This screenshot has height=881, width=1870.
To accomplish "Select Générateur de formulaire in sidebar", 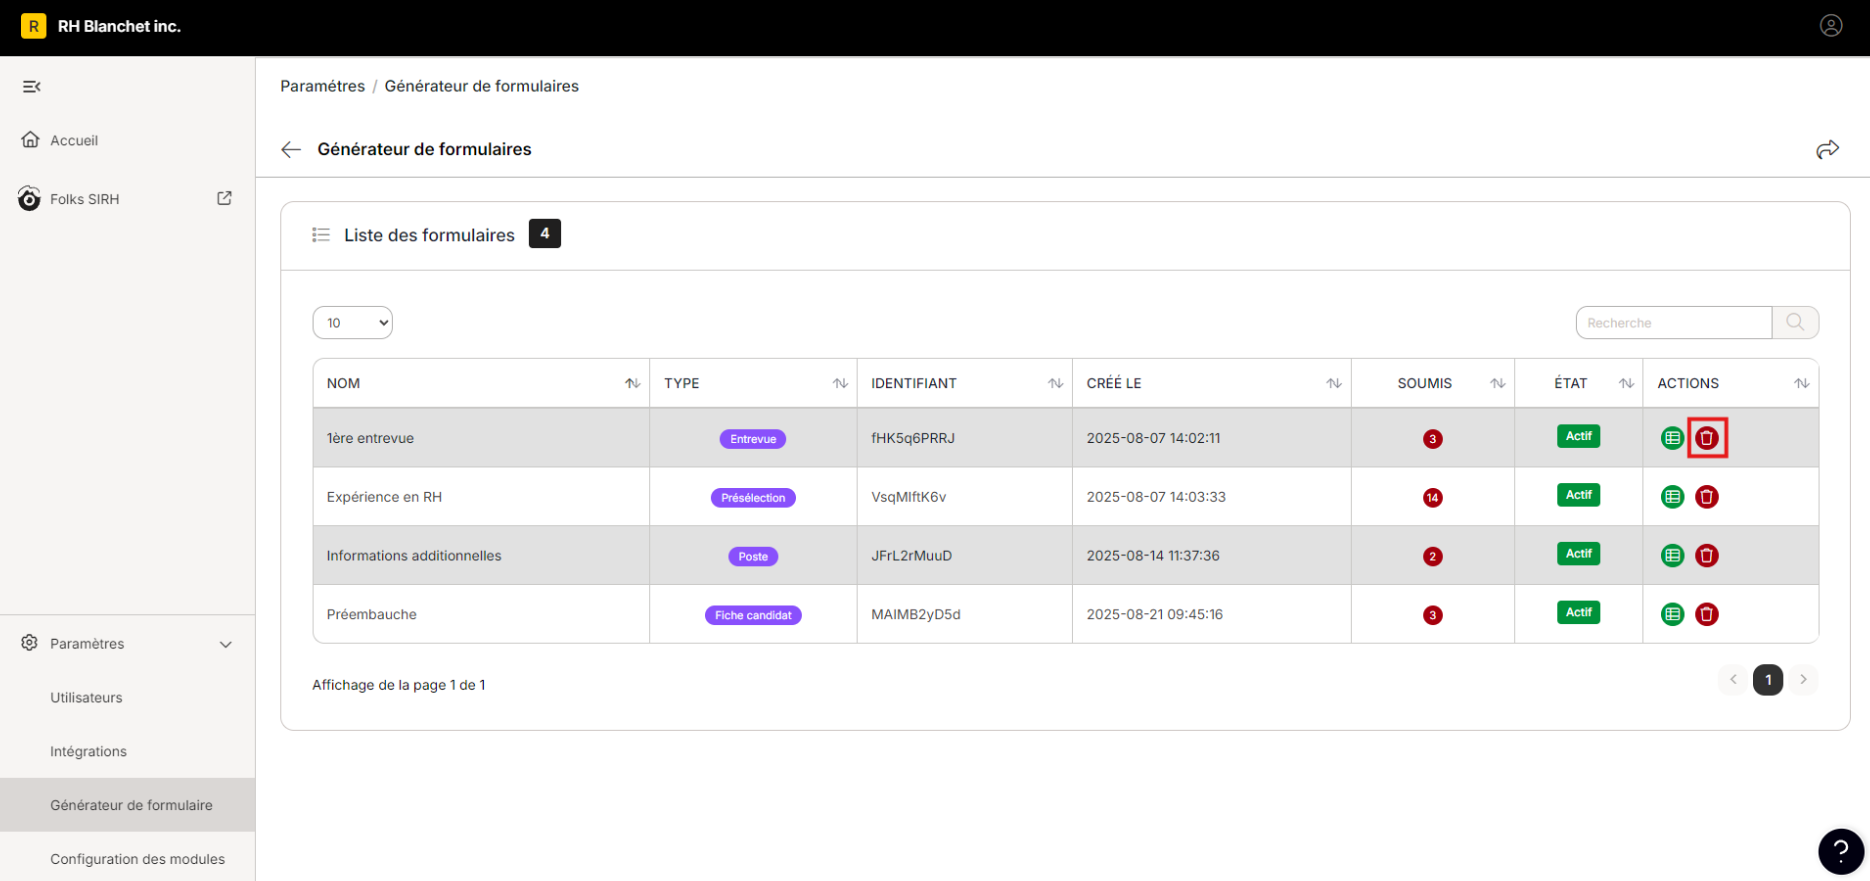I will point(128,805).
